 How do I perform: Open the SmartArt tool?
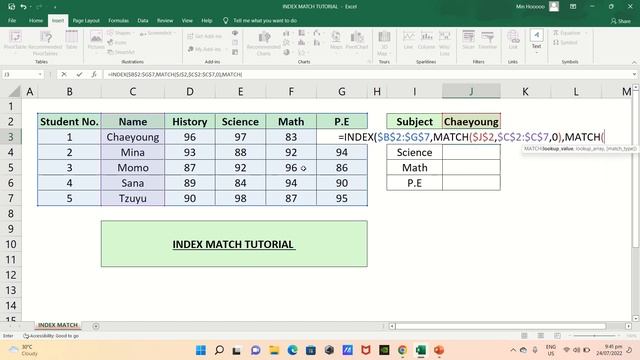(121, 52)
